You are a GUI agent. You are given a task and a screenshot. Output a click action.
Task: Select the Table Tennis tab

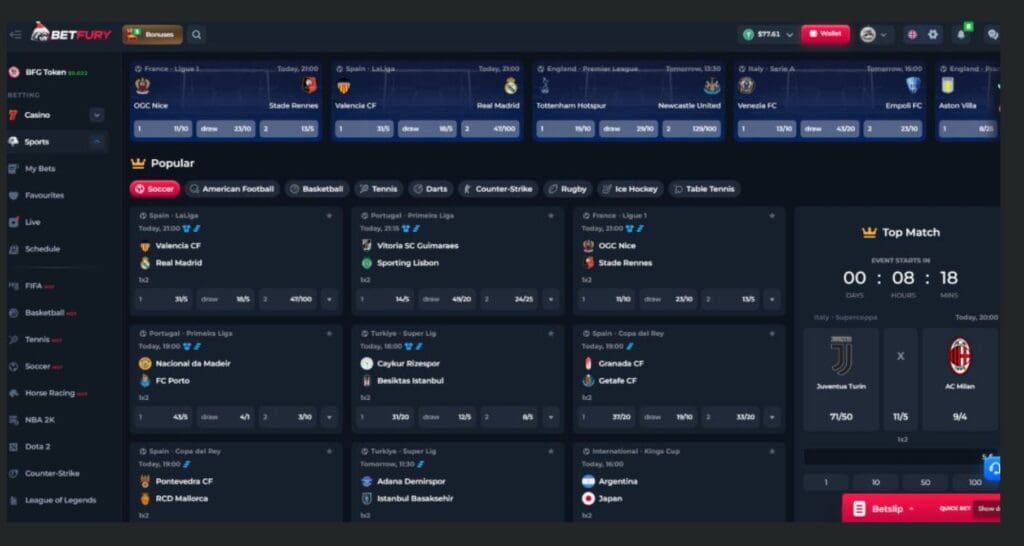705,189
